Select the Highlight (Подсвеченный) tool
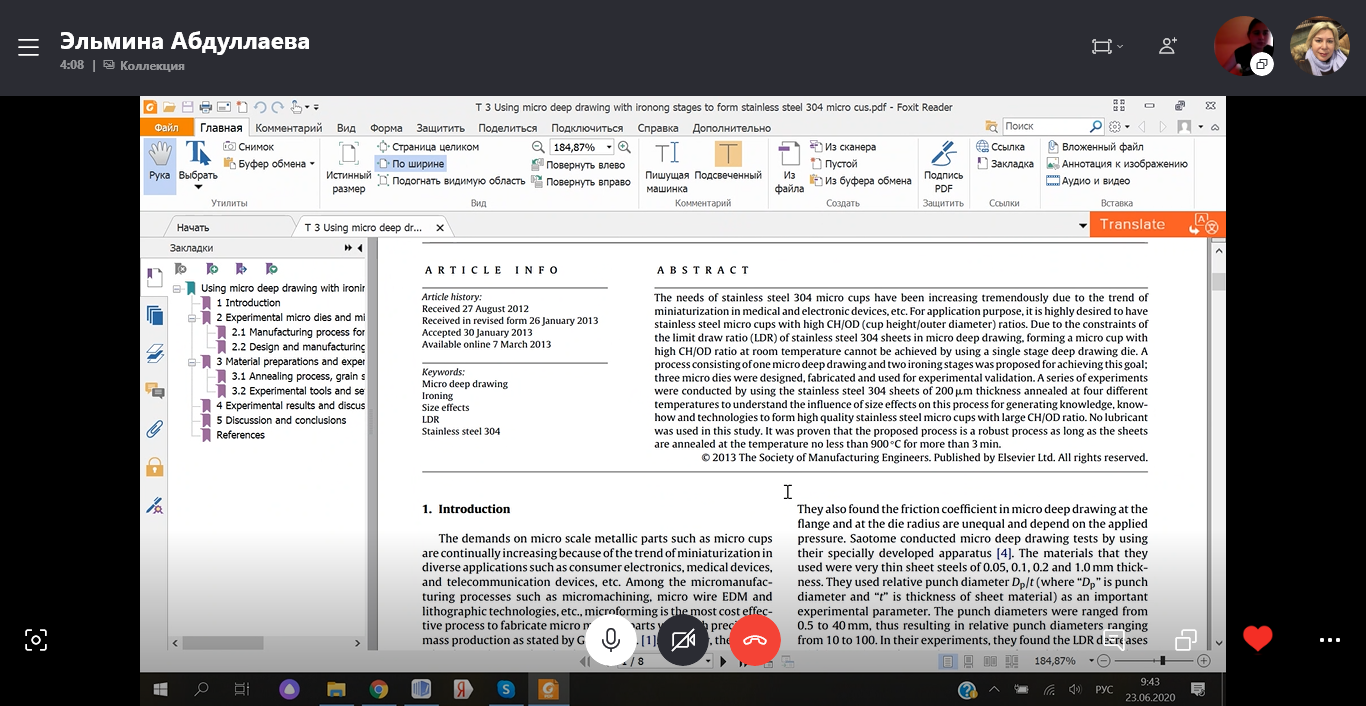Viewport: 1366px width, 706px height. 727,166
